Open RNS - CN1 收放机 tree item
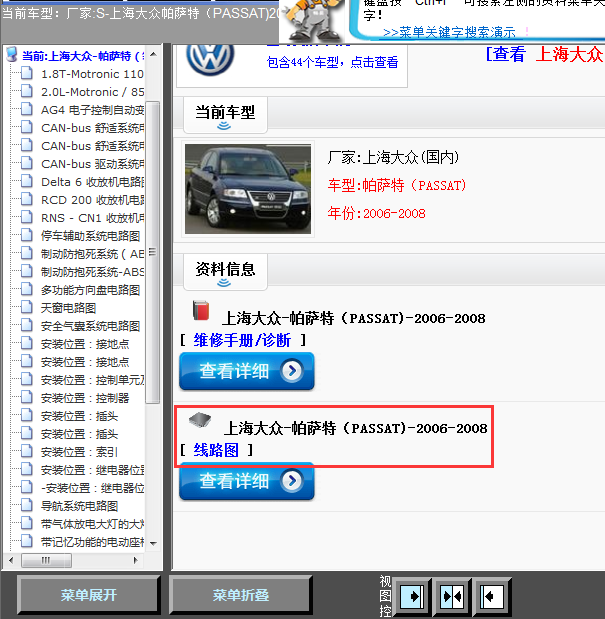This screenshot has width=605, height=619. (92, 218)
